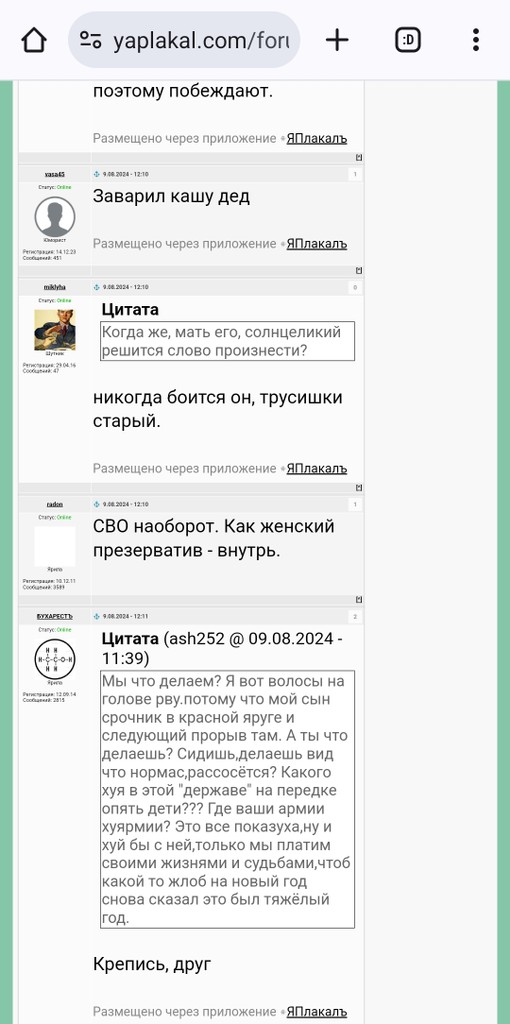The width and height of the screenshot is (510, 1024).
Task: Click miklyha's poster-style avatar
Action: (x=55, y=330)
